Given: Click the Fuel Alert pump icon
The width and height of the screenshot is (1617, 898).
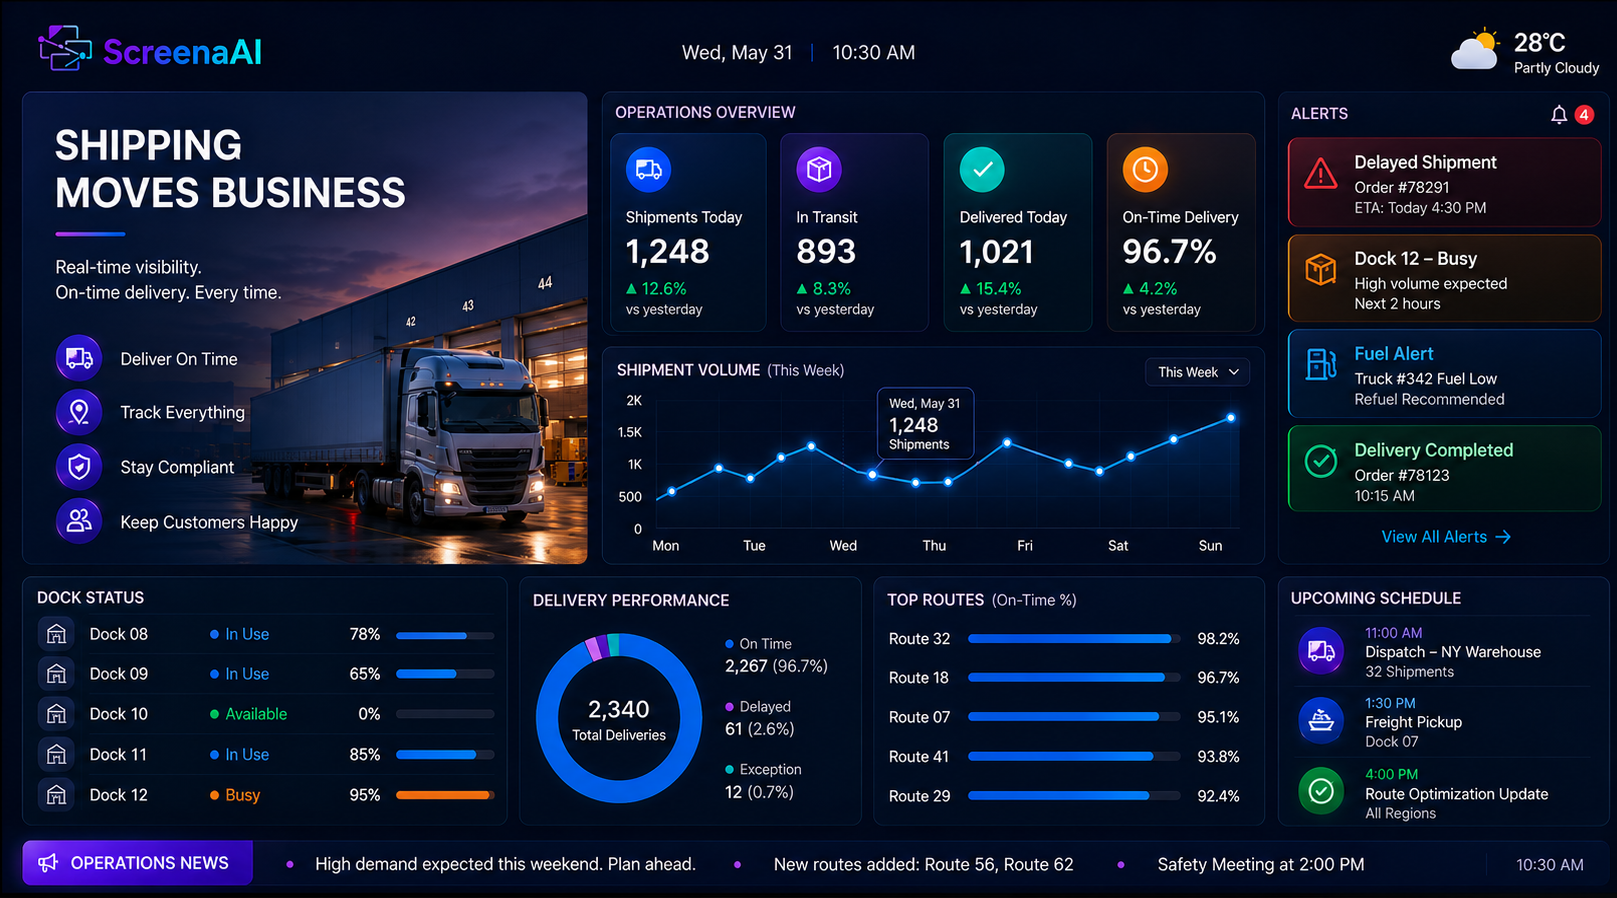Looking at the screenshot, I should tap(1321, 365).
